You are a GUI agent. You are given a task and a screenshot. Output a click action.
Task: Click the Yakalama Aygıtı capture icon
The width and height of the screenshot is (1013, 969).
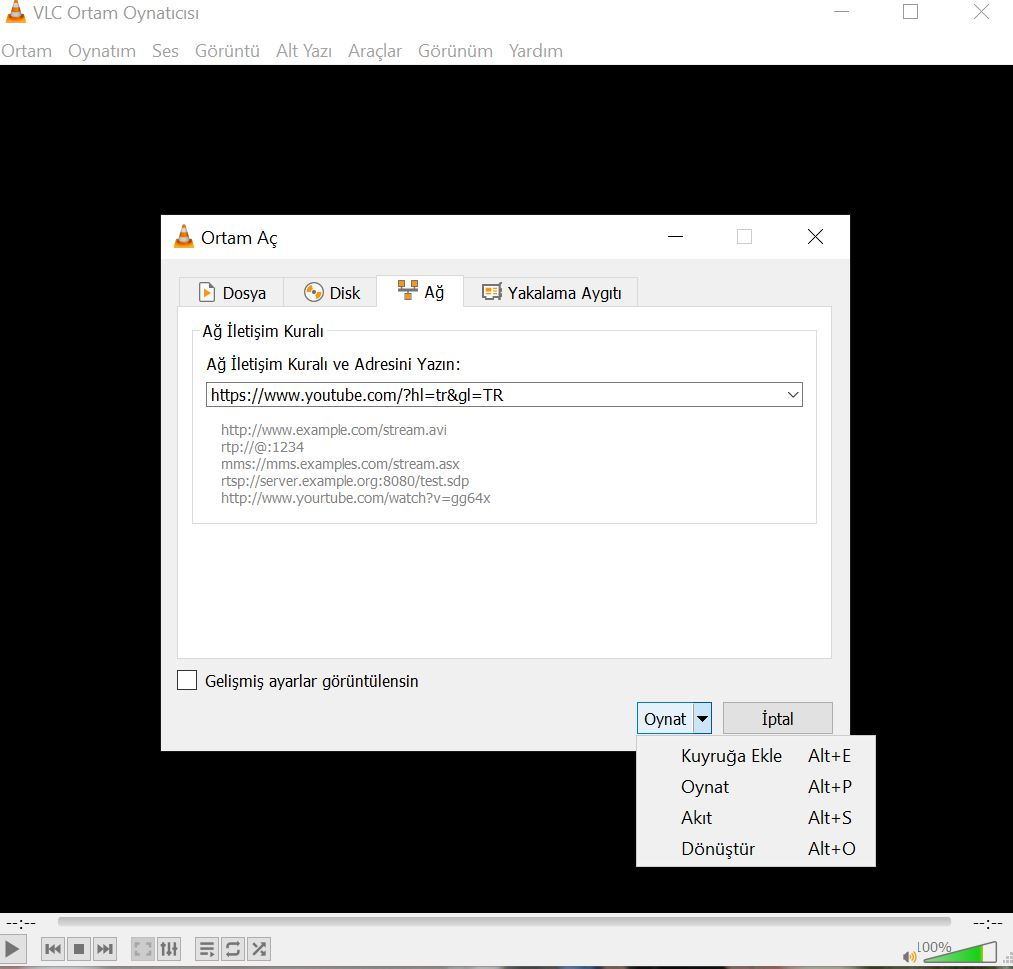492,292
